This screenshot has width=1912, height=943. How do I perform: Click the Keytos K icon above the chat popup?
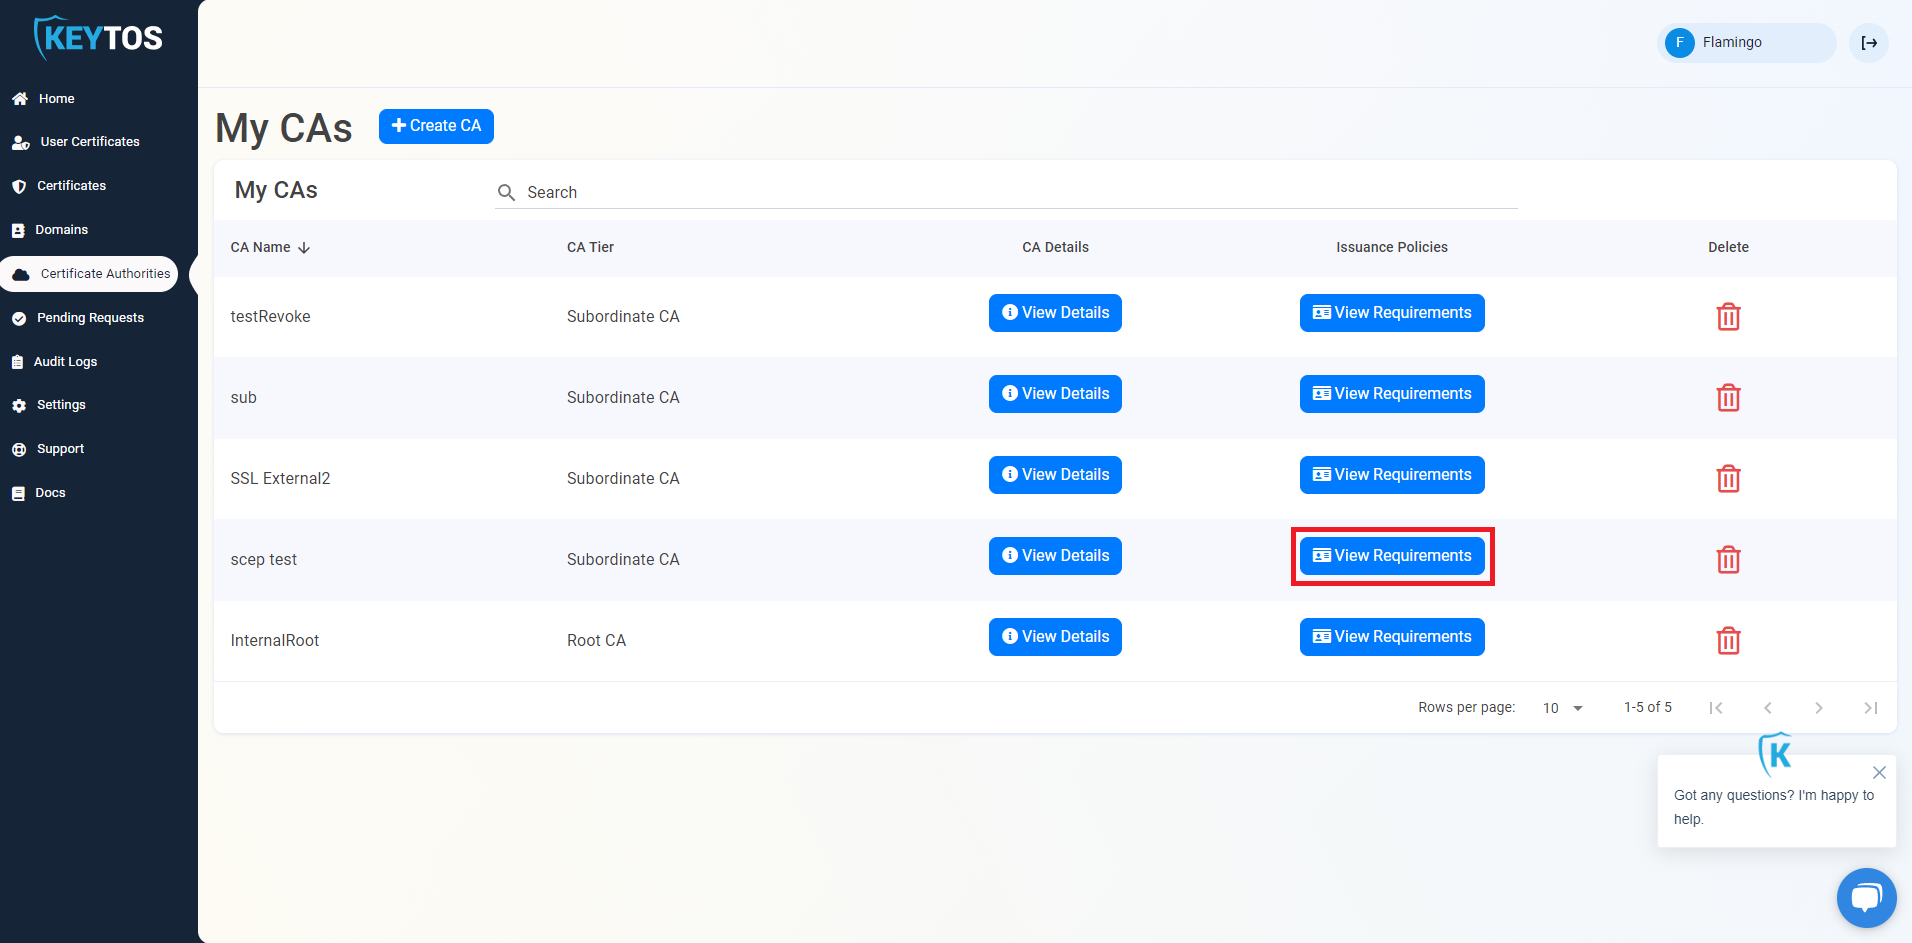coord(1776,754)
